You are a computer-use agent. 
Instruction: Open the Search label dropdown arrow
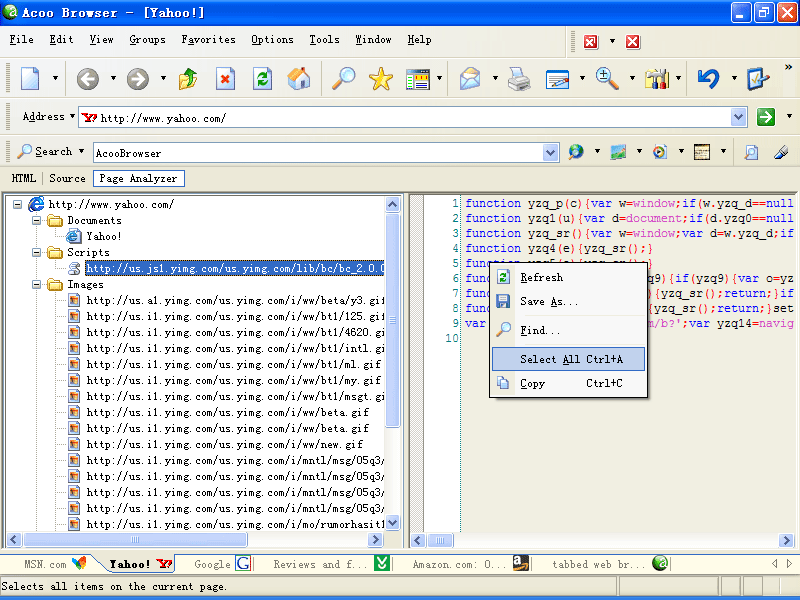81,151
